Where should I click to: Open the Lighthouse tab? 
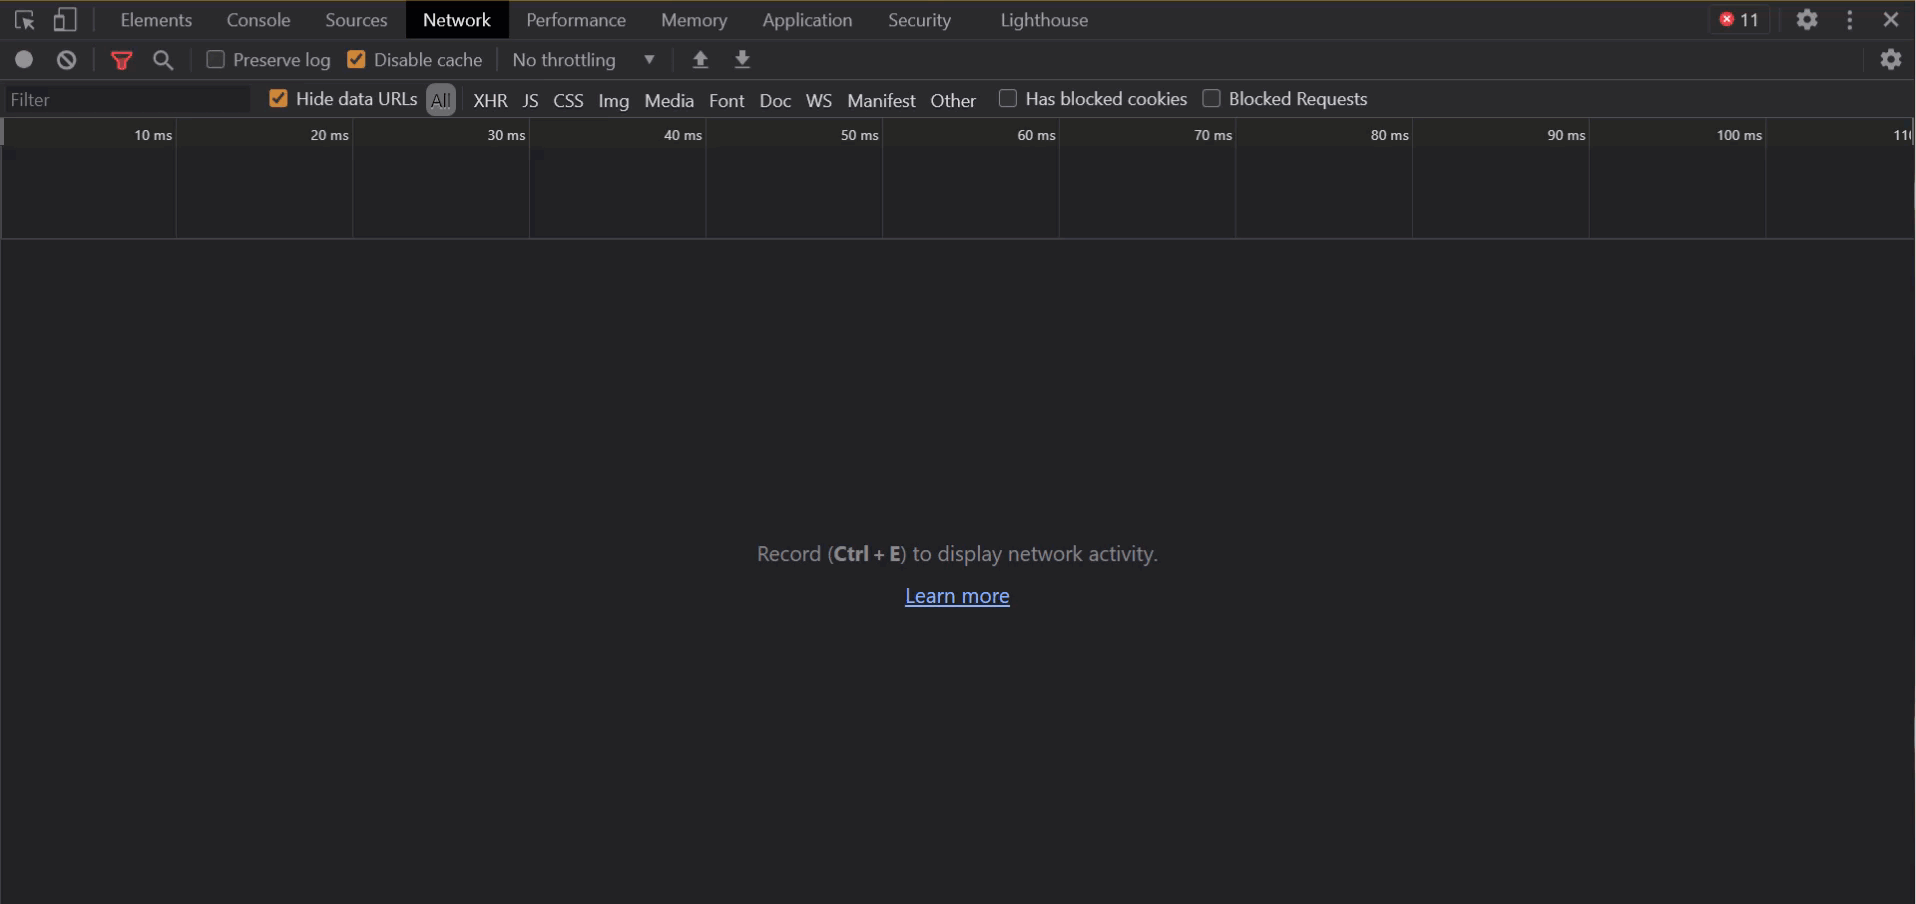click(1044, 20)
